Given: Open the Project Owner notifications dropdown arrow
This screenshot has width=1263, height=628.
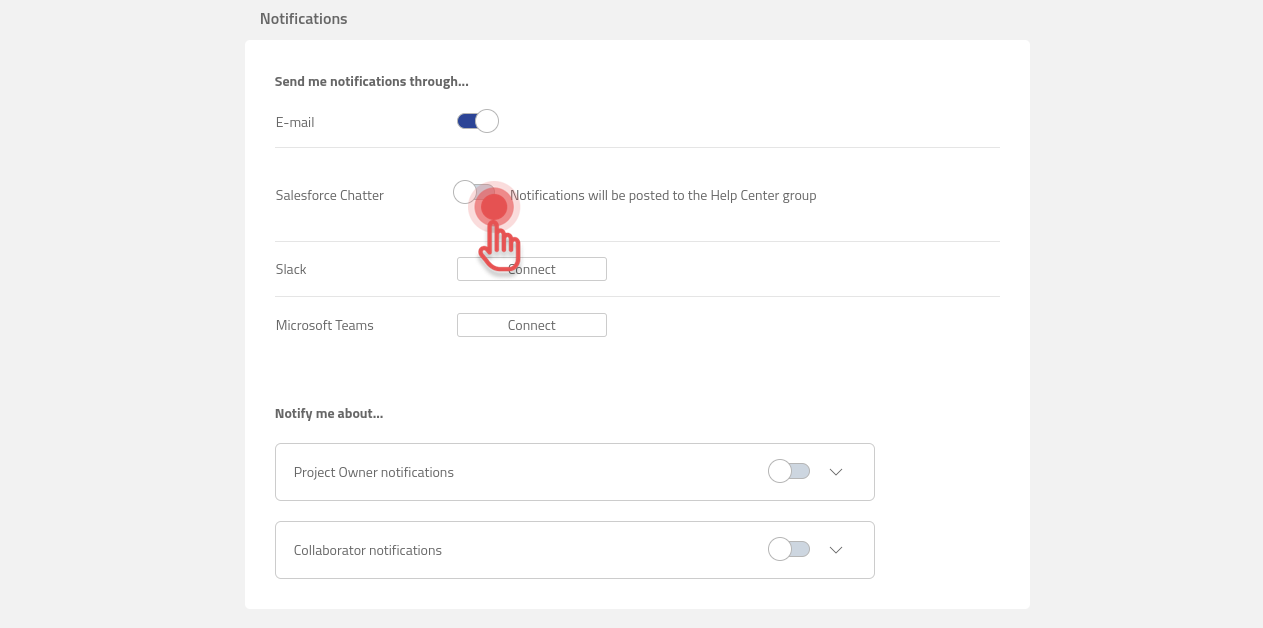Looking at the screenshot, I should tap(836, 471).
